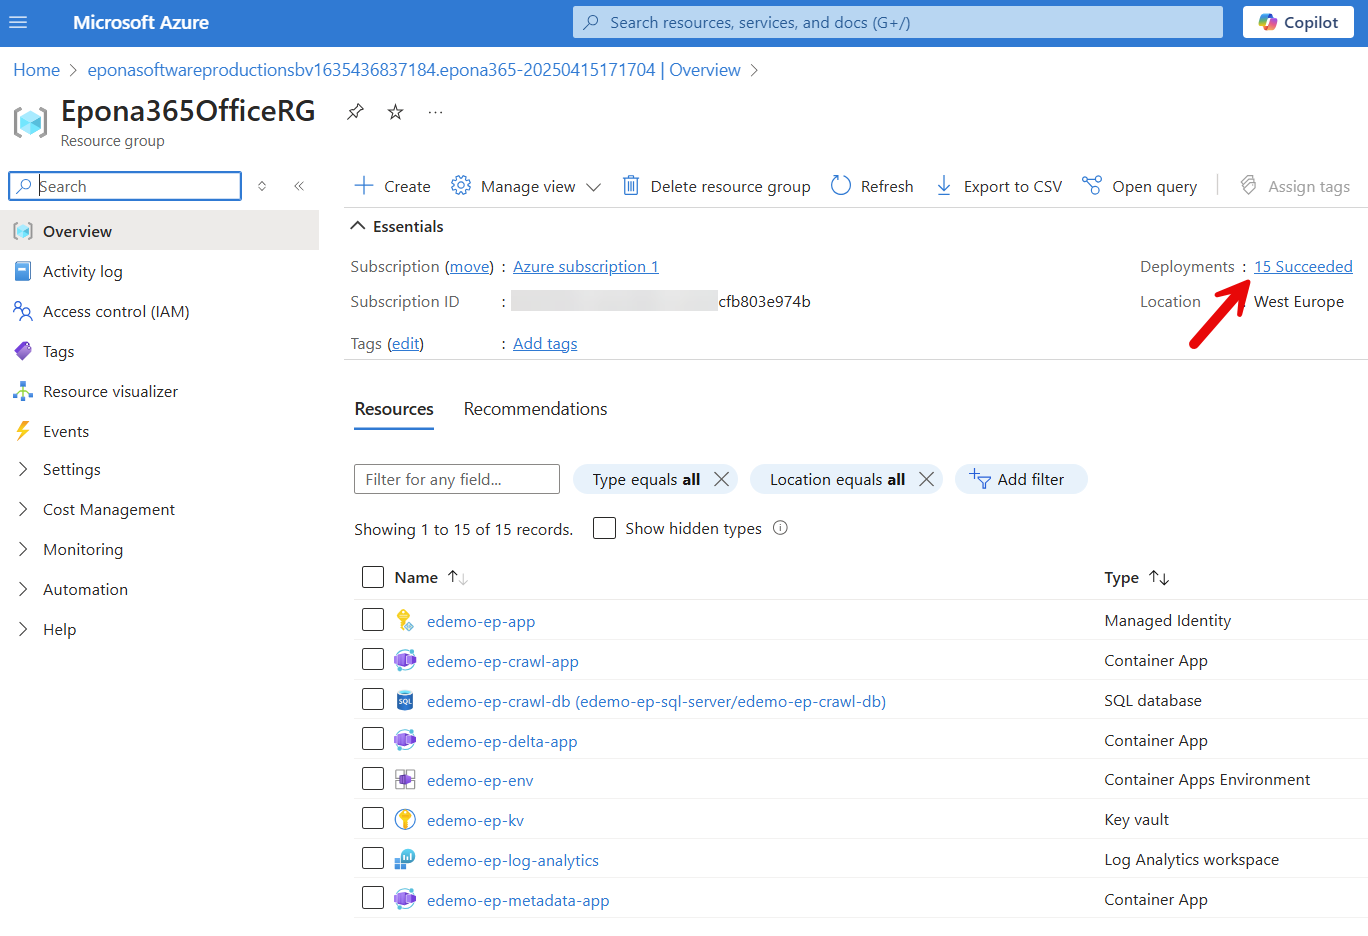
Task: Open the edemo-ep-kv key vault
Action: point(475,820)
